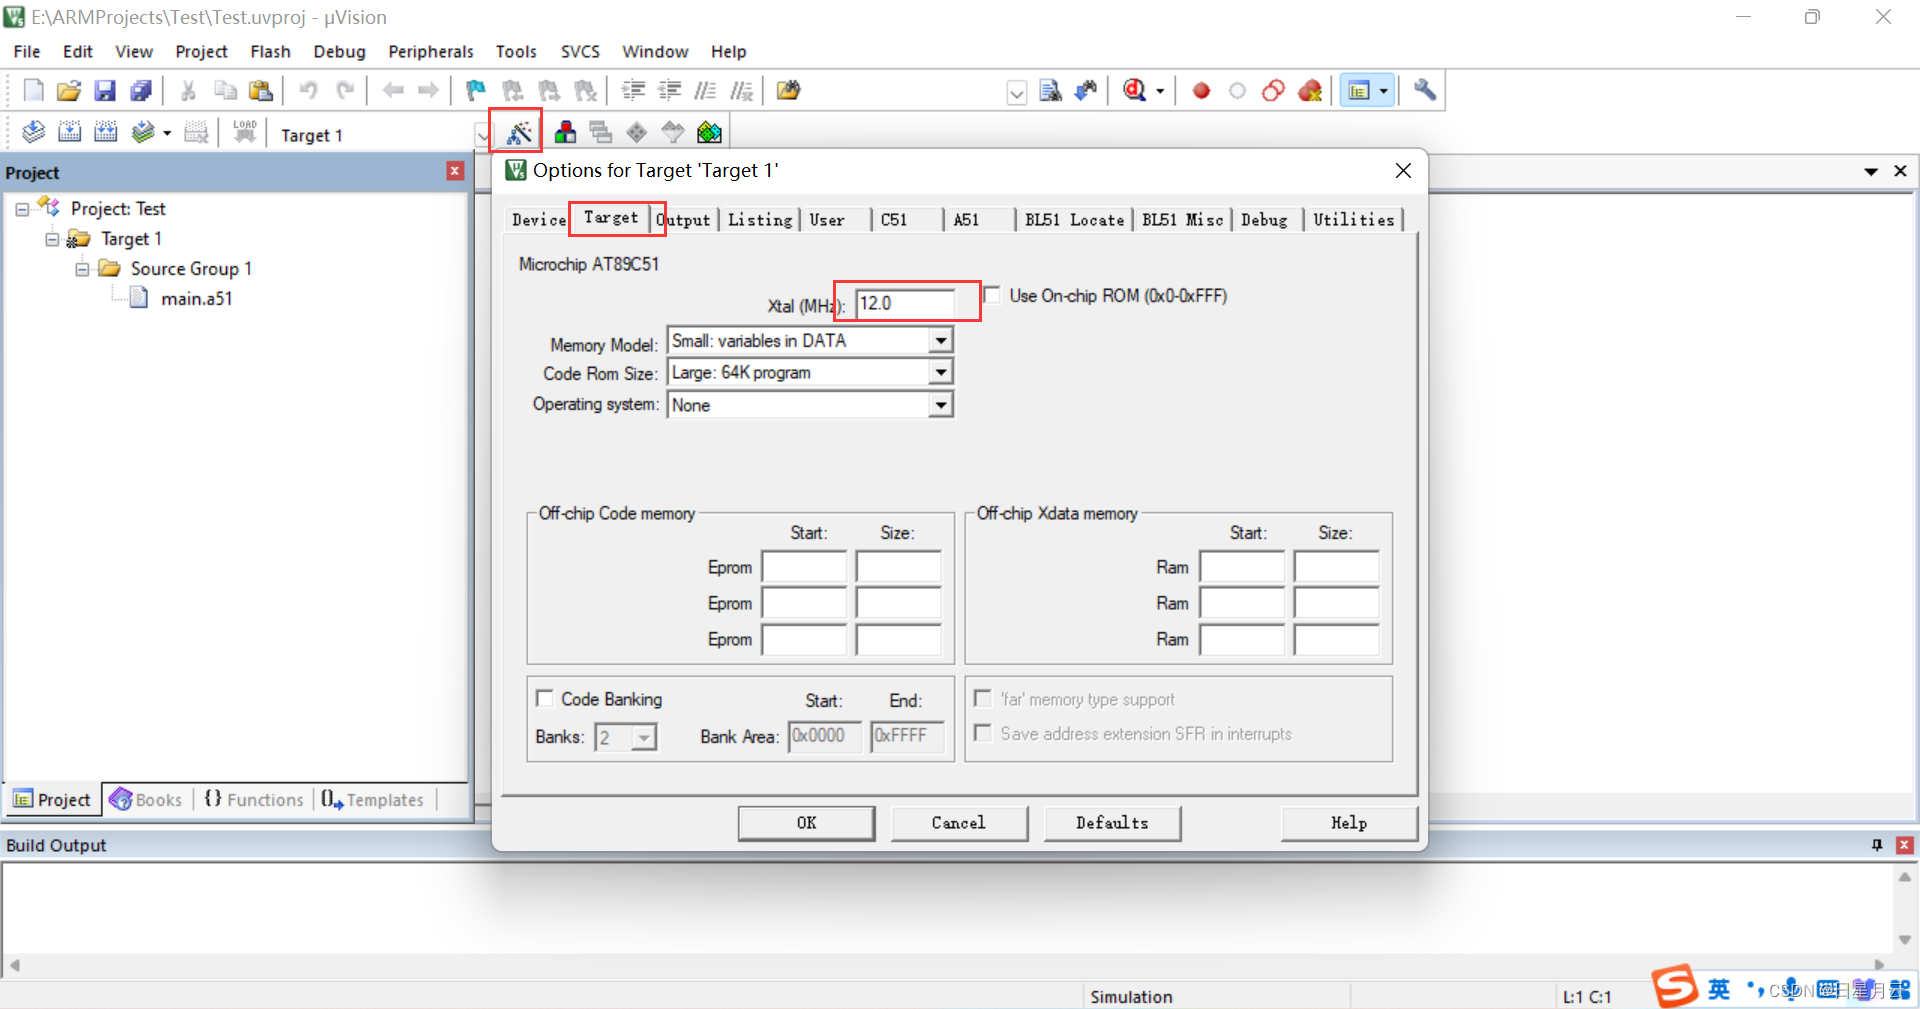Click the Build target icon

(69, 132)
